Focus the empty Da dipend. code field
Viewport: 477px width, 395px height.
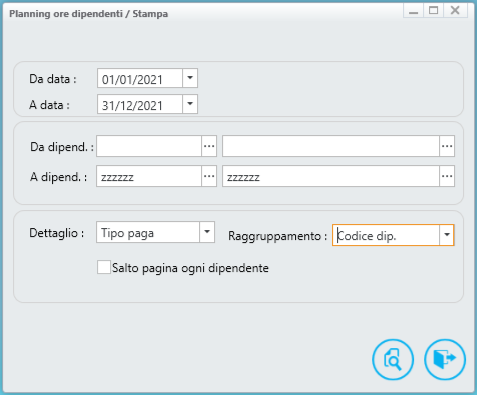coord(149,146)
